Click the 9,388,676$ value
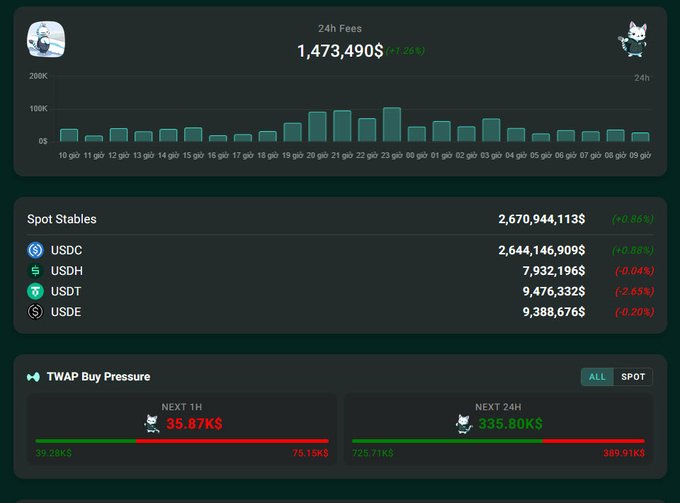This screenshot has width=680, height=503. tap(554, 312)
